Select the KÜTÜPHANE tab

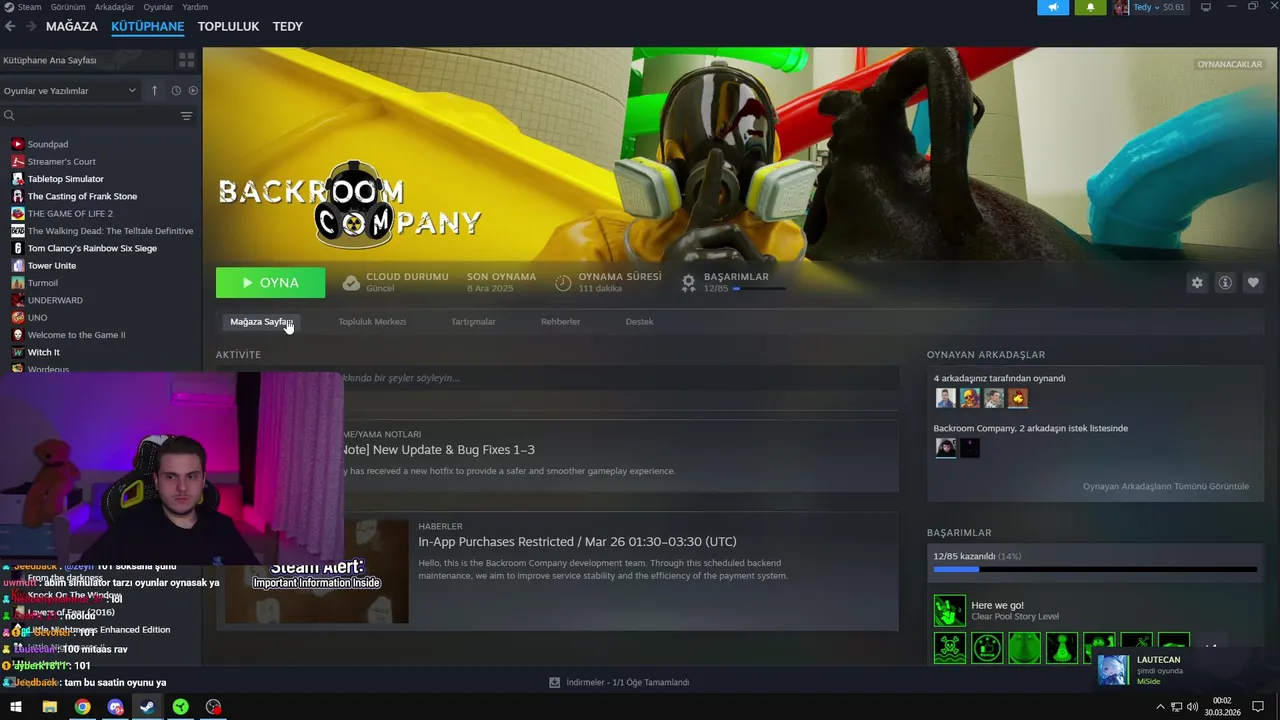point(148,26)
